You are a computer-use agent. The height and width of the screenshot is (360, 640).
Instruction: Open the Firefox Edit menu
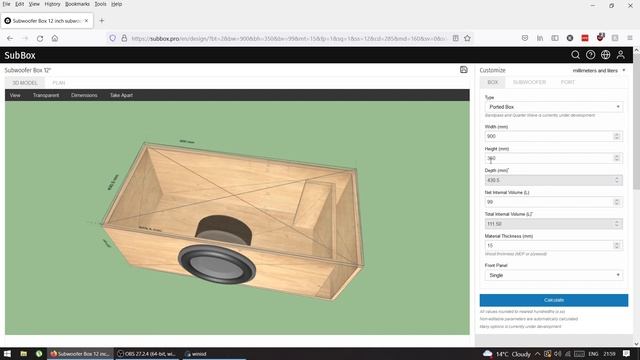19,4
